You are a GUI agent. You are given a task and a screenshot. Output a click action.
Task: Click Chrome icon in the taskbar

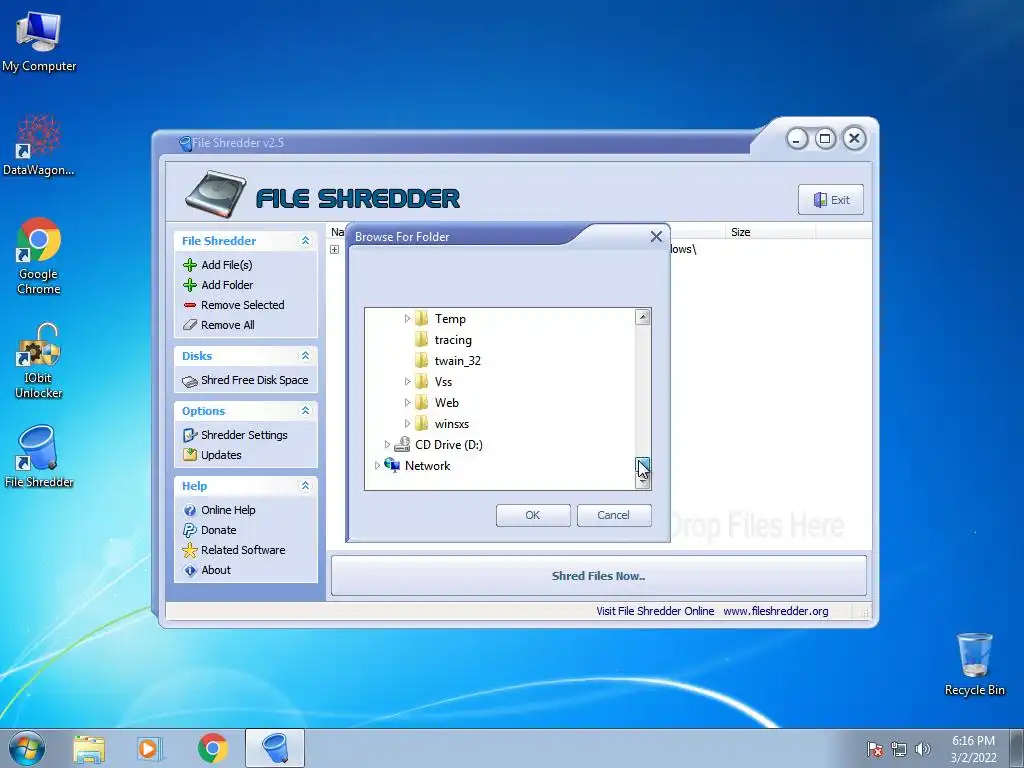(212, 748)
